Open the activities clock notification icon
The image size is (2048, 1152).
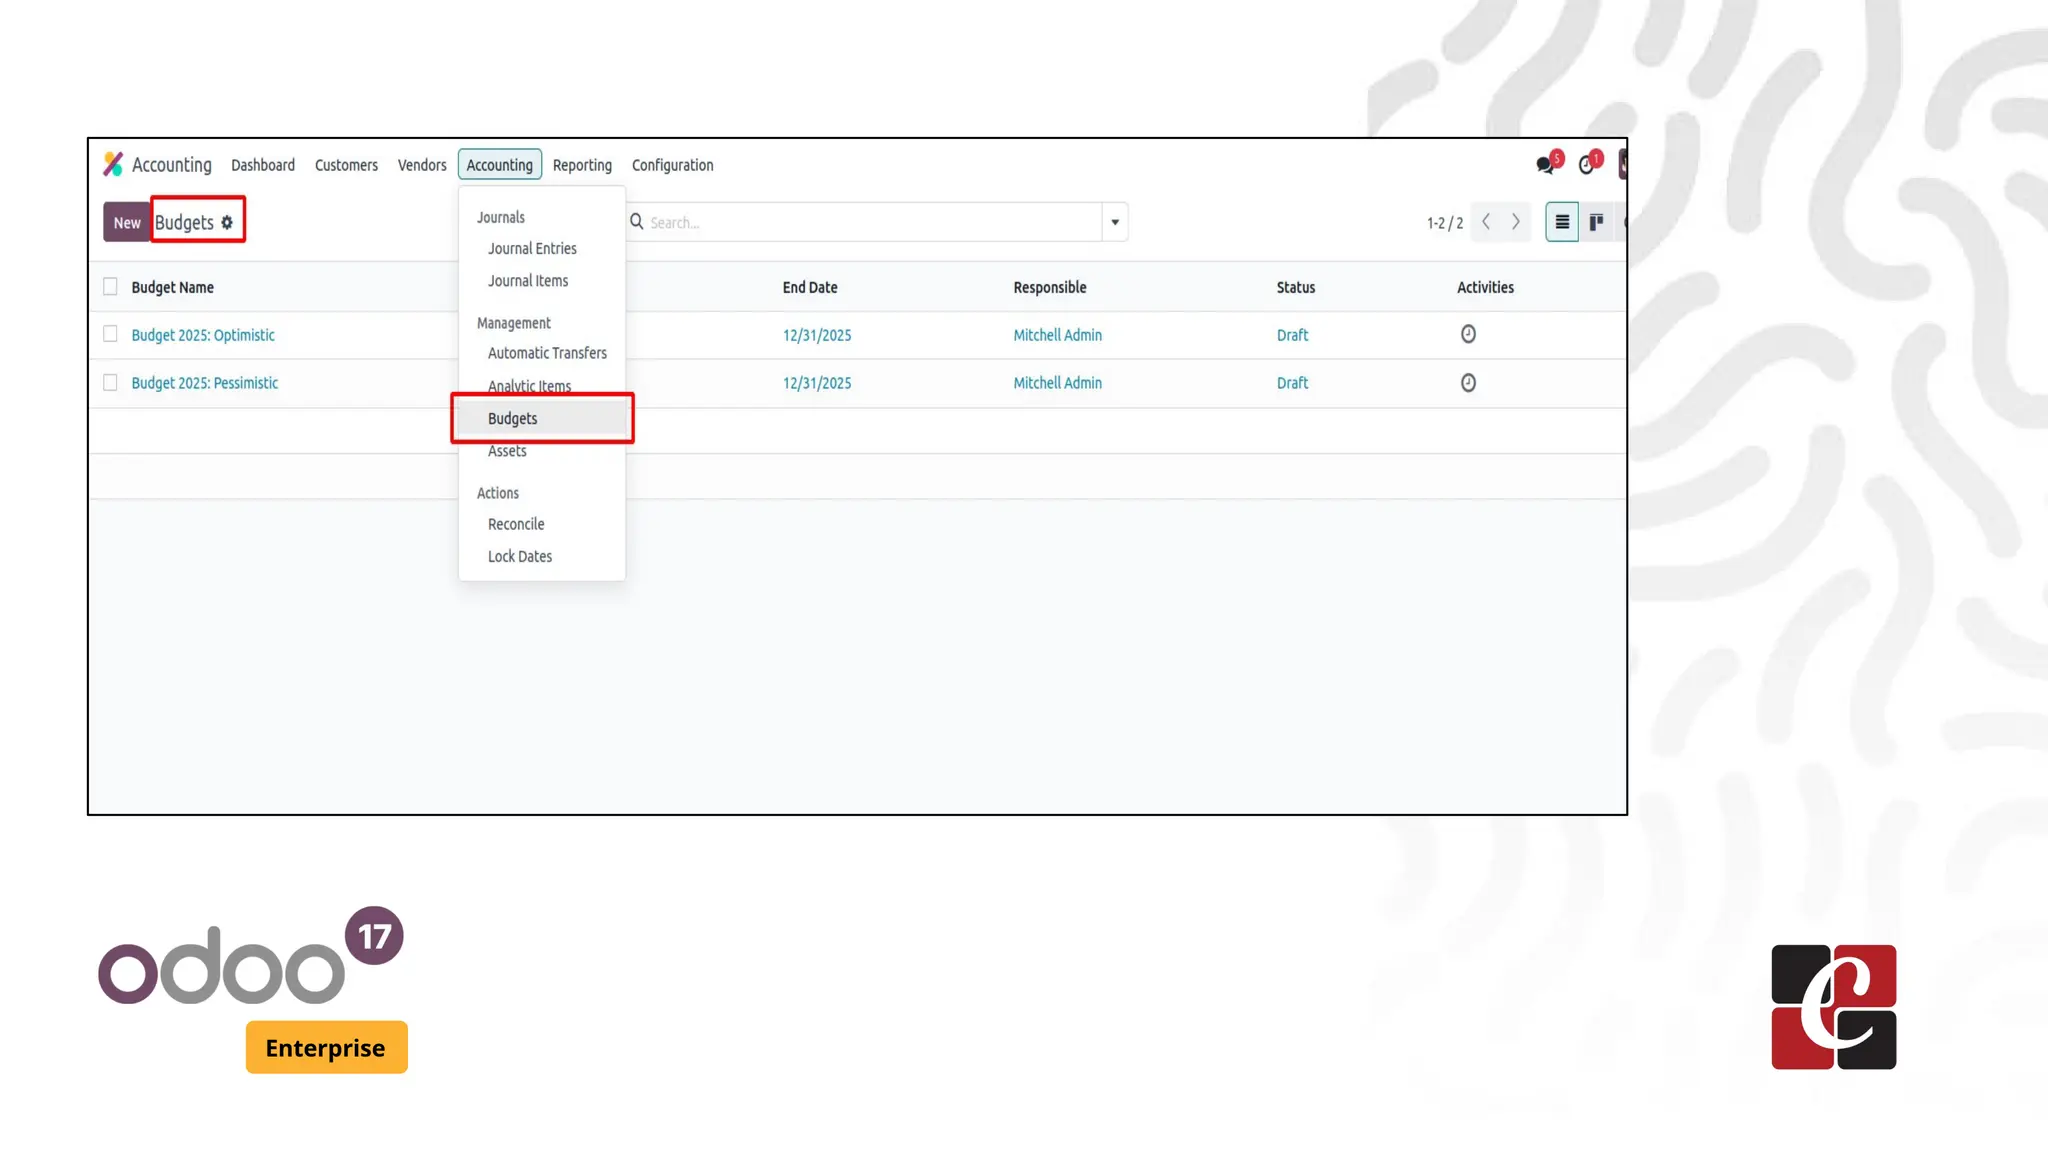[1587, 165]
